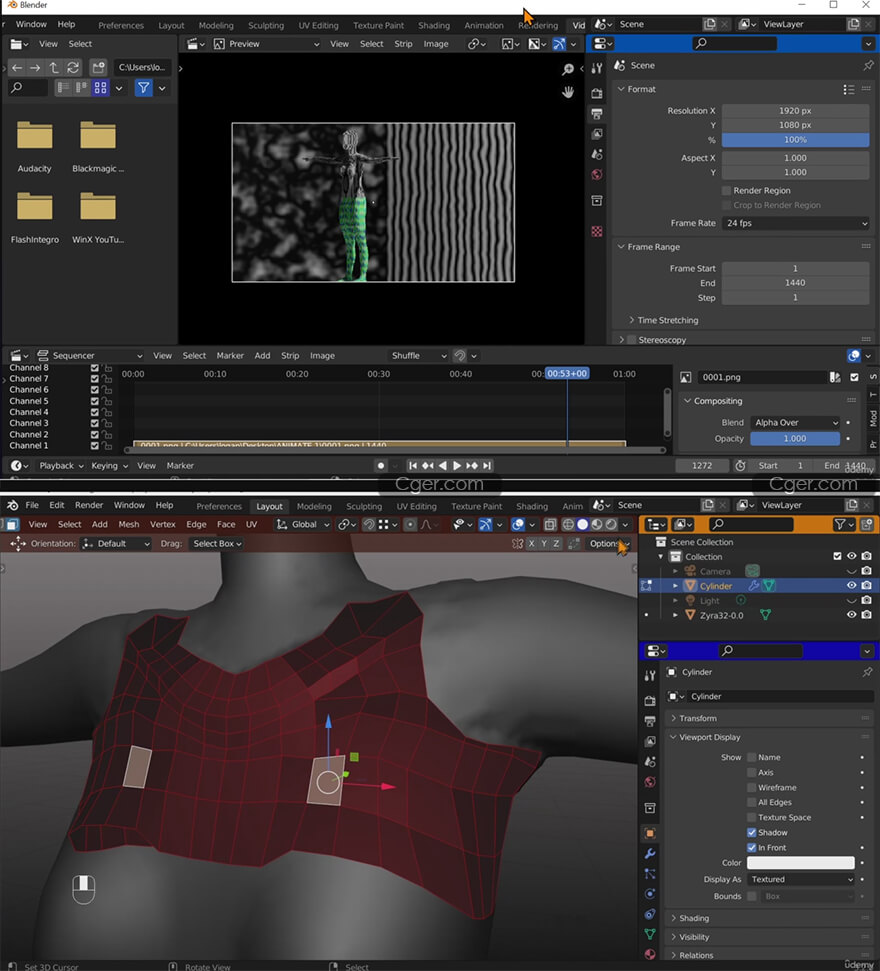Screen dimensions: 880x971
Task: Open Output properties tab in top panel
Action: (x=597, y=114)
